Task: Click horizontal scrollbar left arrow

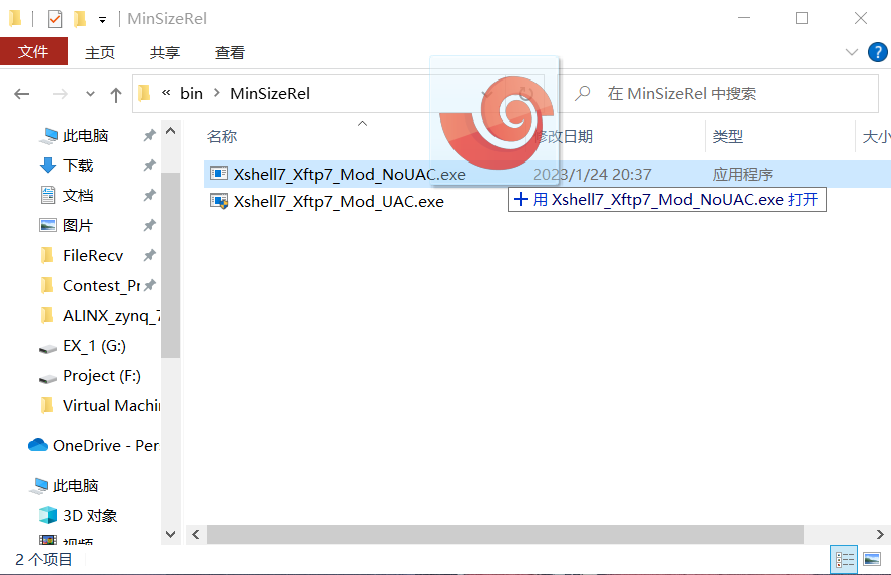Action: click(195, 535)
